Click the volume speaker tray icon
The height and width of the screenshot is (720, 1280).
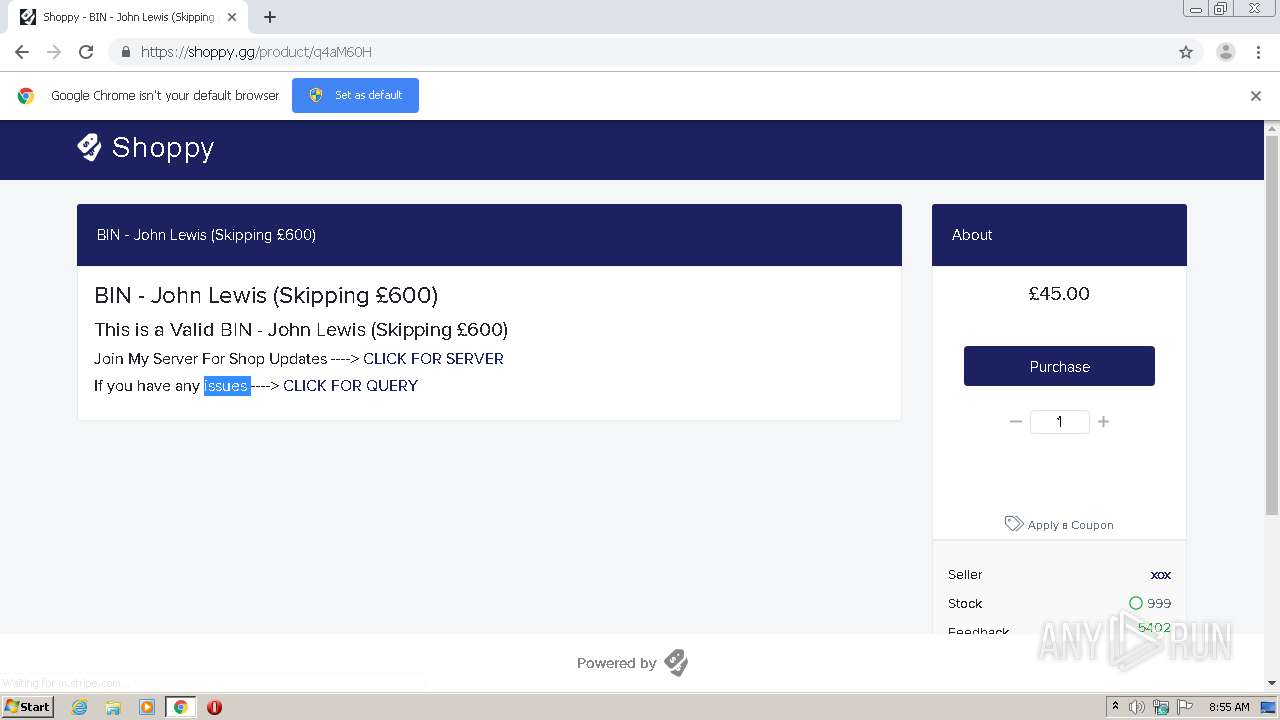[x=1136, y=707]
